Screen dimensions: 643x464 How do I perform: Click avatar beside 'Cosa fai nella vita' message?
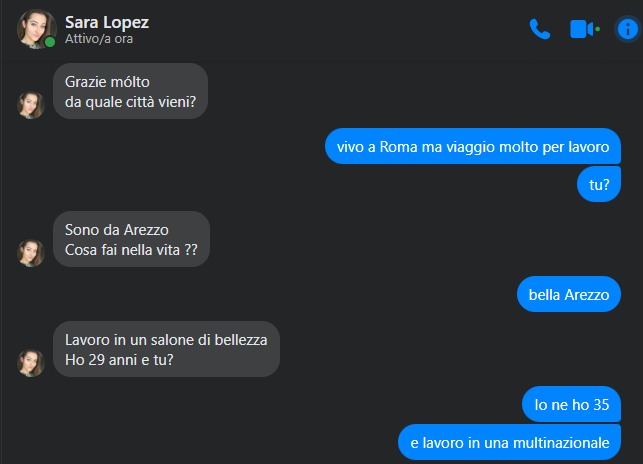pos(31,252)
